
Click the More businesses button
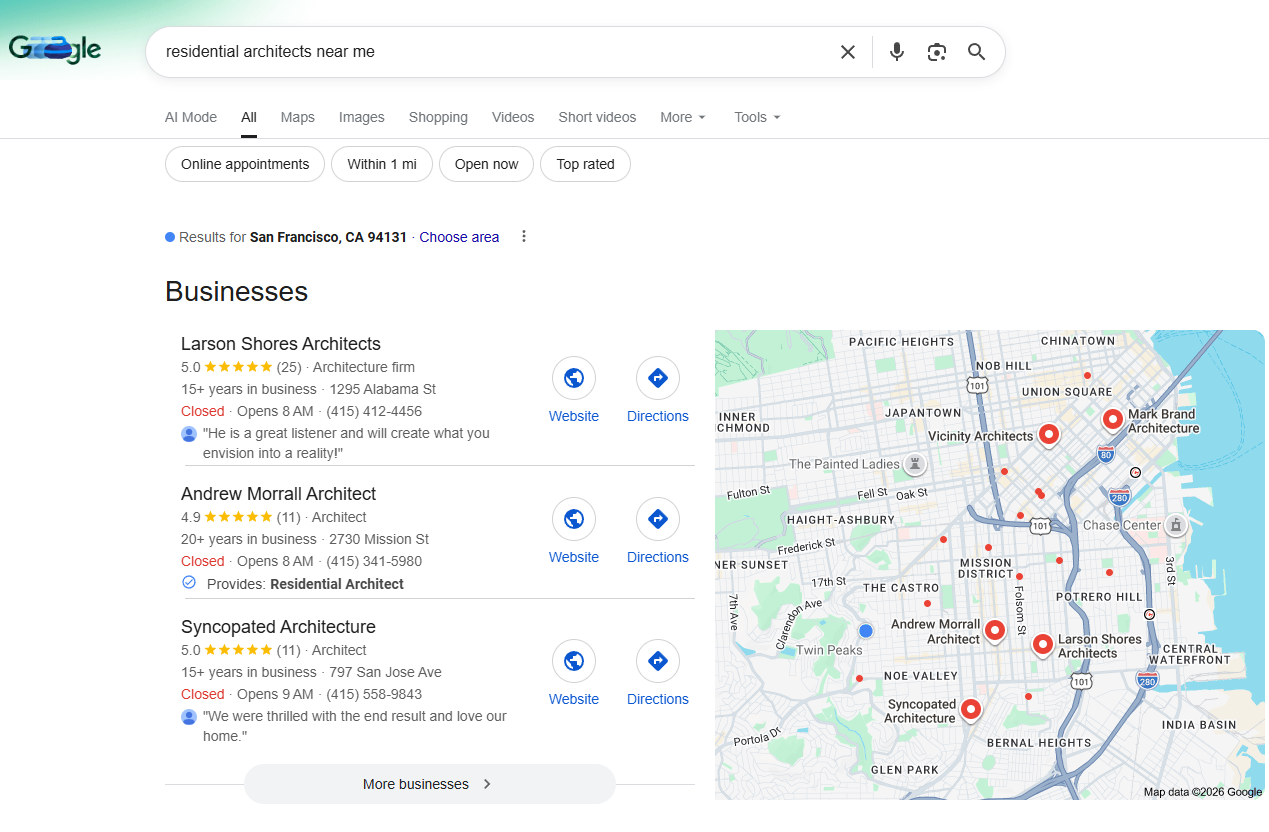[429, 784]
